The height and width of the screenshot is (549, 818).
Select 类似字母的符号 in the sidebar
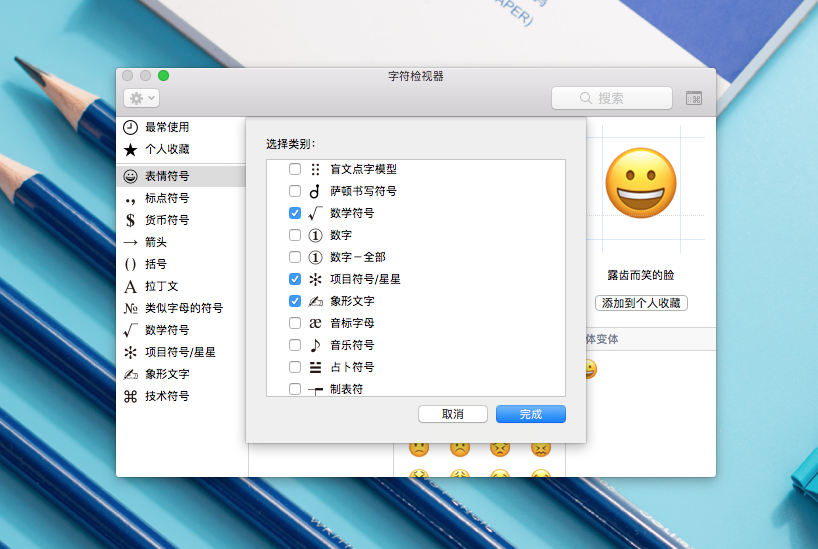(183, 308)
